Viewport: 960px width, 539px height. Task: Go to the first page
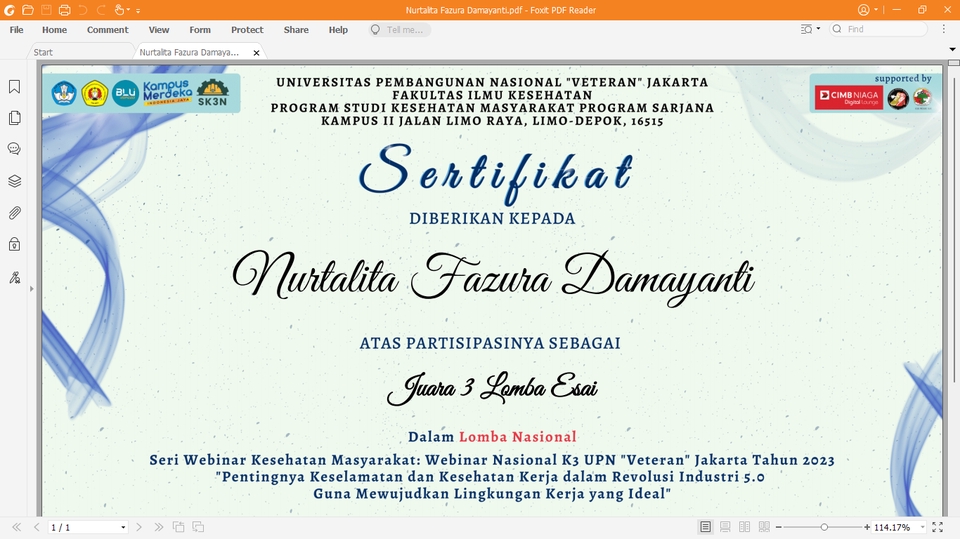coord(17,527)
